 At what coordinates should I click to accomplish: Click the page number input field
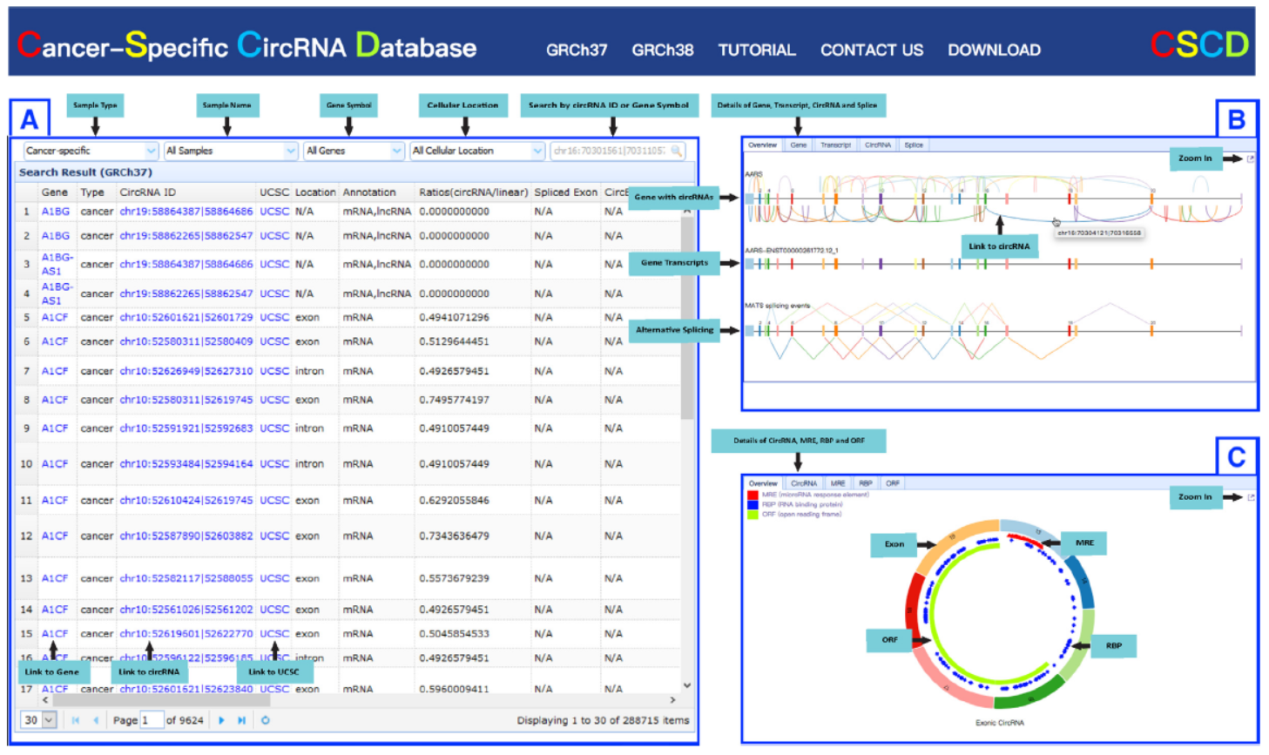pos(151,720)
